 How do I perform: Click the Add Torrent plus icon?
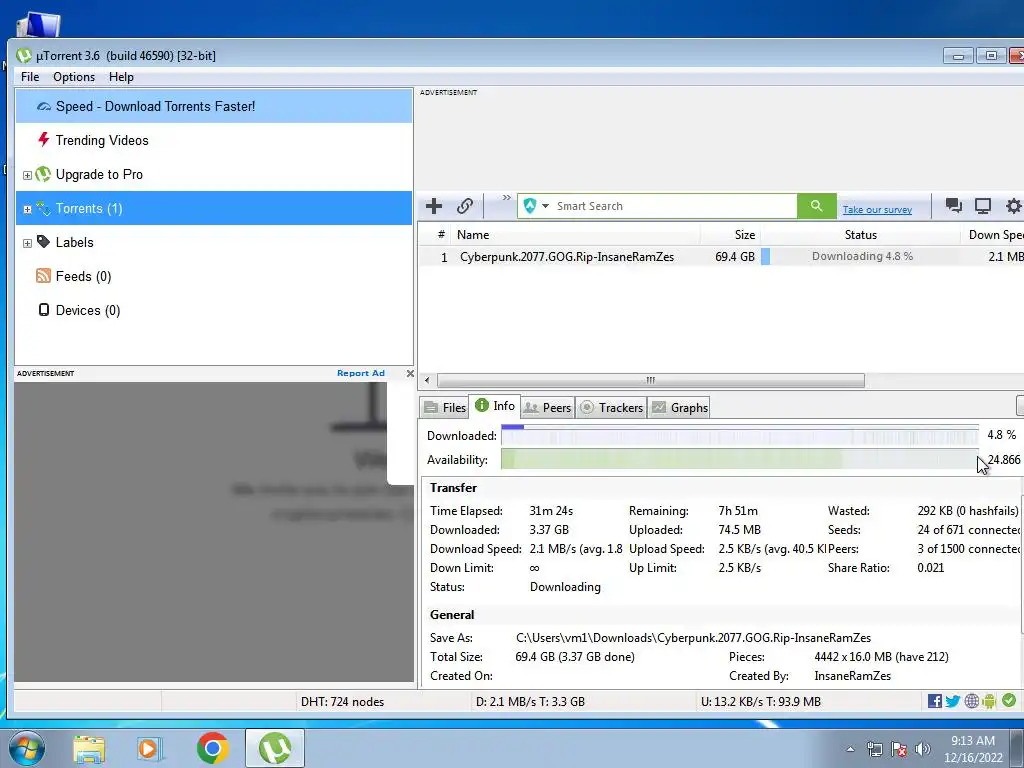[x=434, y=206]
